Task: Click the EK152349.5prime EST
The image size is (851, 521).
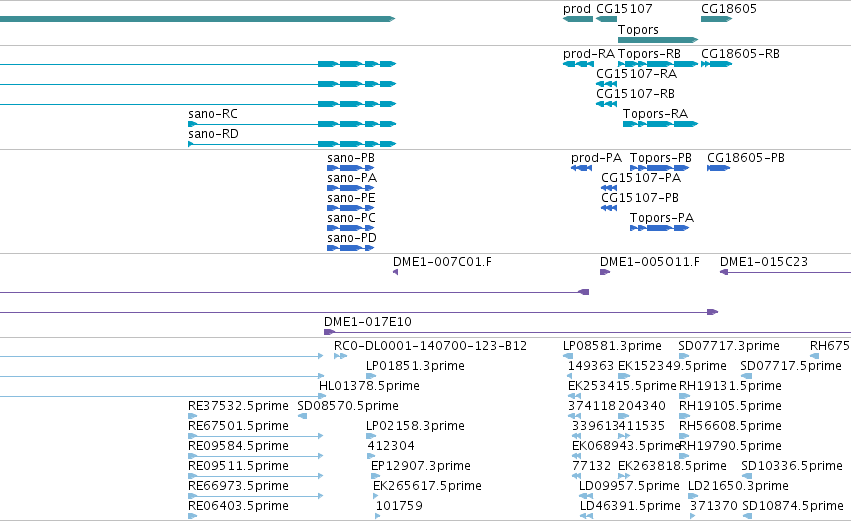Action: (624, 376)
